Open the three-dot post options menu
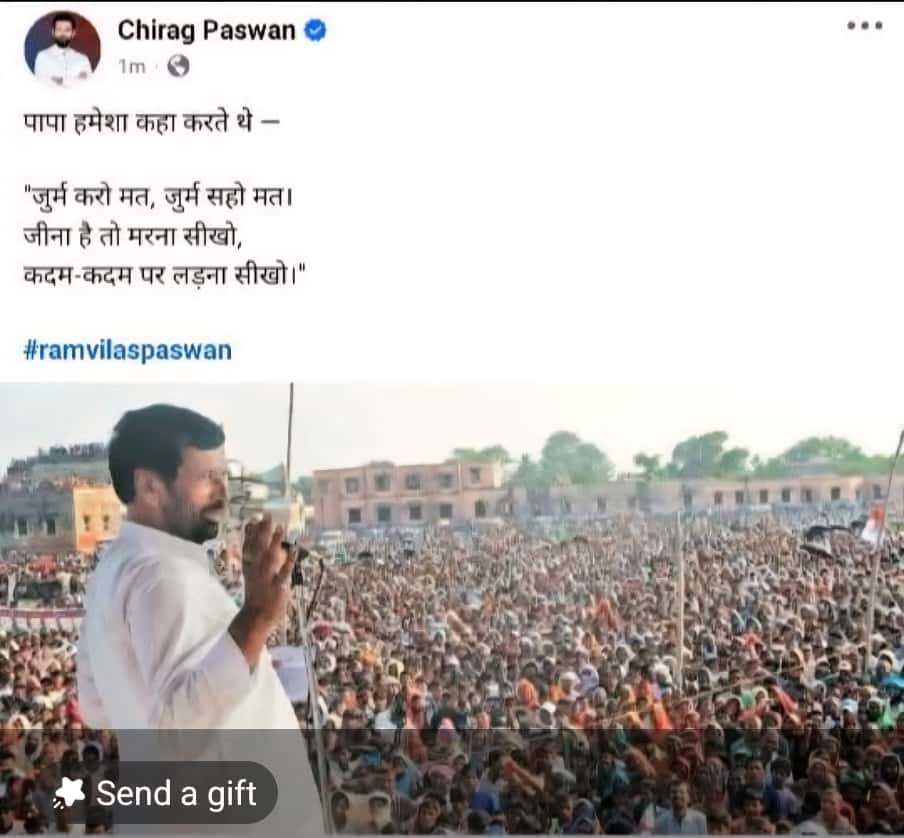904x838 pixels. (865, 25)
